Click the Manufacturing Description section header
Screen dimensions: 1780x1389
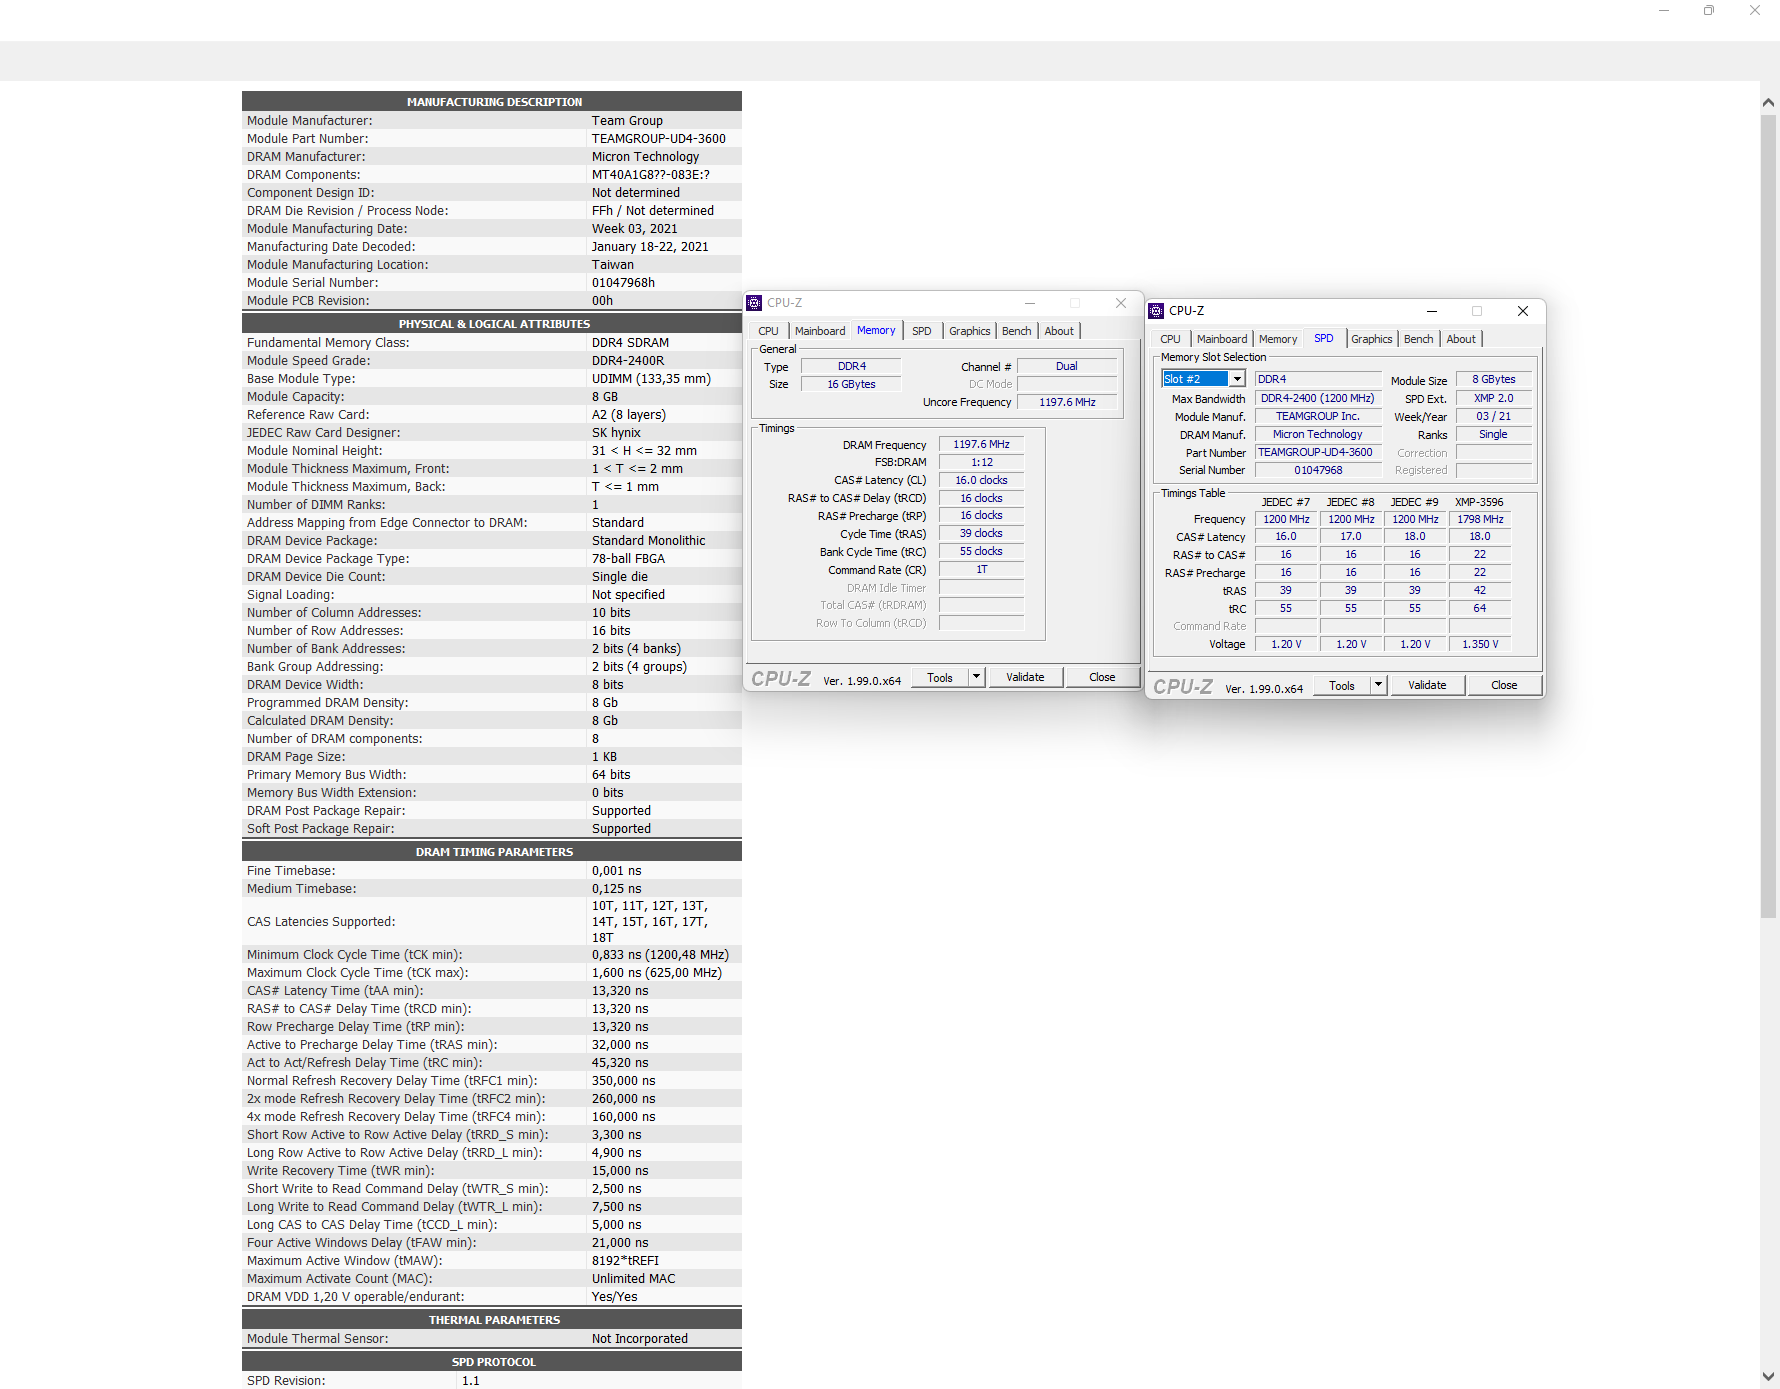pyautogui.click(x=492, y=101)
